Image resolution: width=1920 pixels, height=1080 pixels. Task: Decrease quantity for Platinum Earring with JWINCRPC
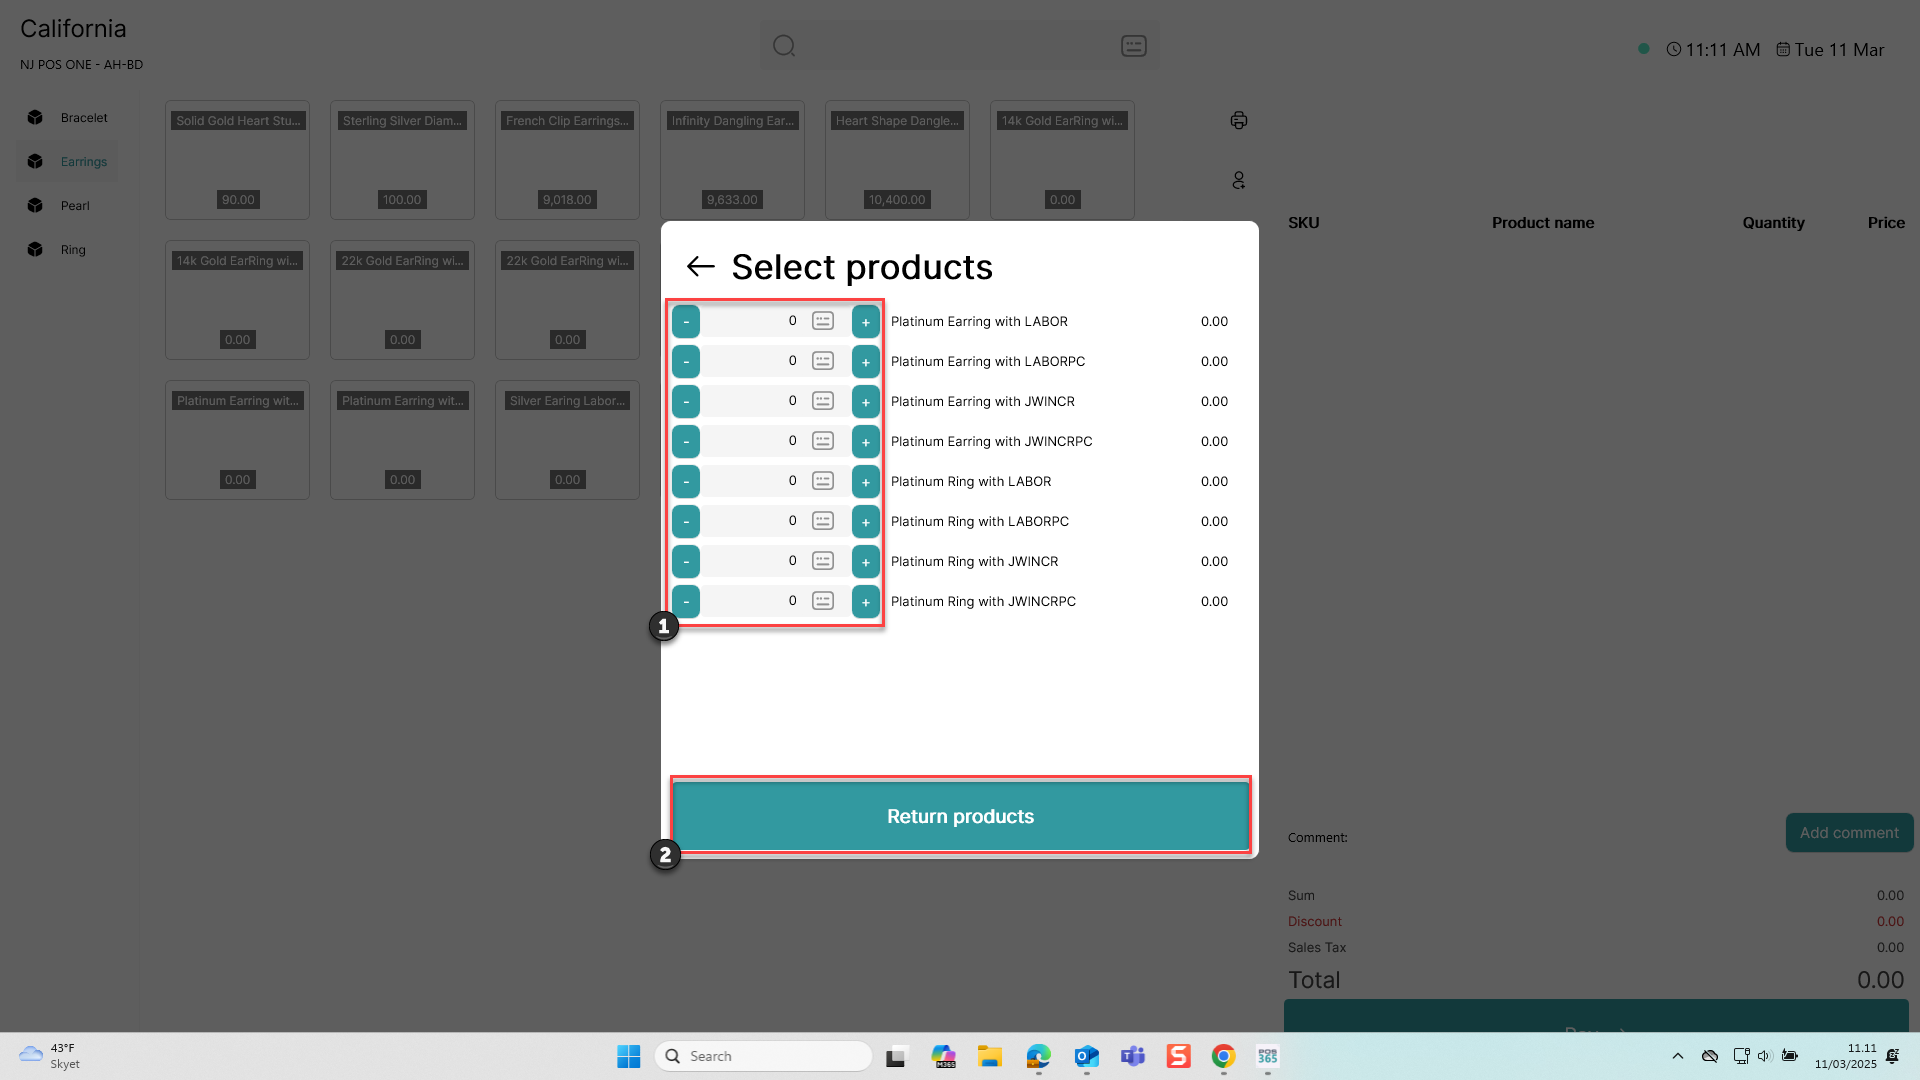(686, 441)
